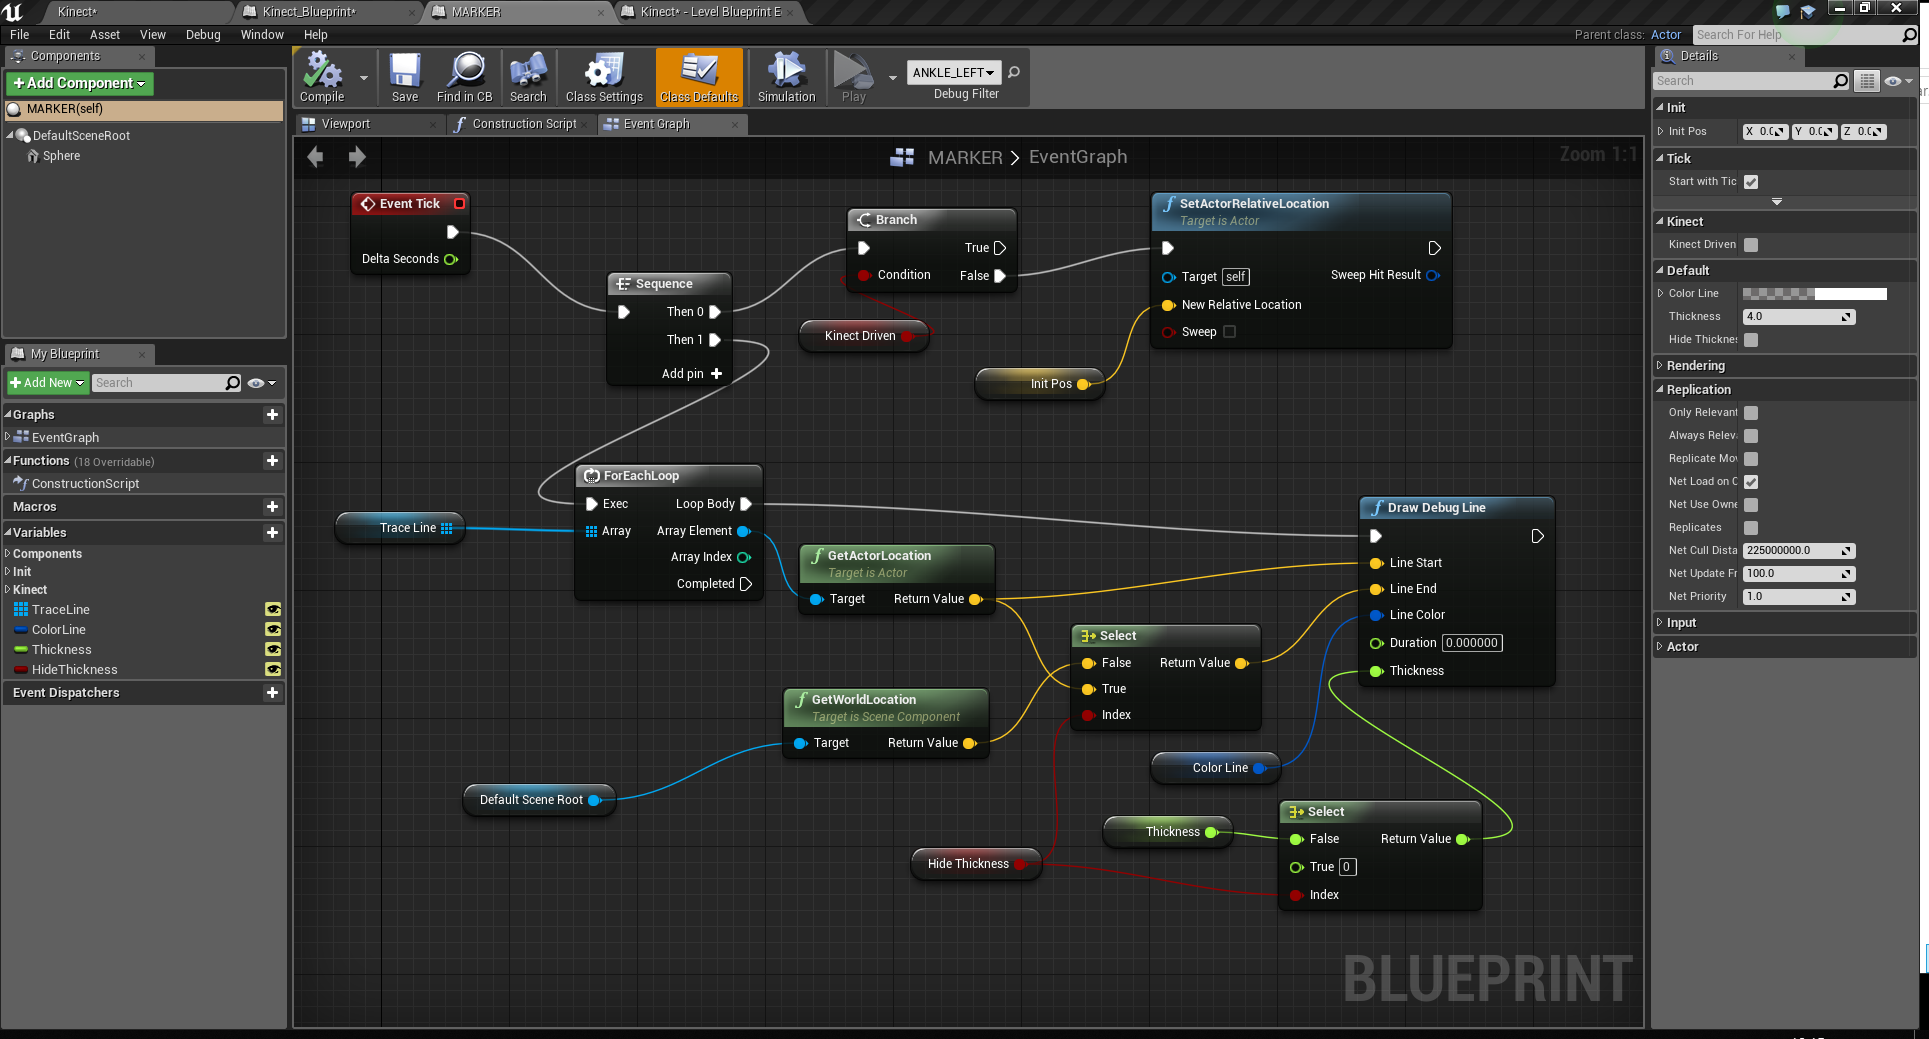
Task: Navigate forward in graph history
Action: pyautogui.click(x=357, y=157)
